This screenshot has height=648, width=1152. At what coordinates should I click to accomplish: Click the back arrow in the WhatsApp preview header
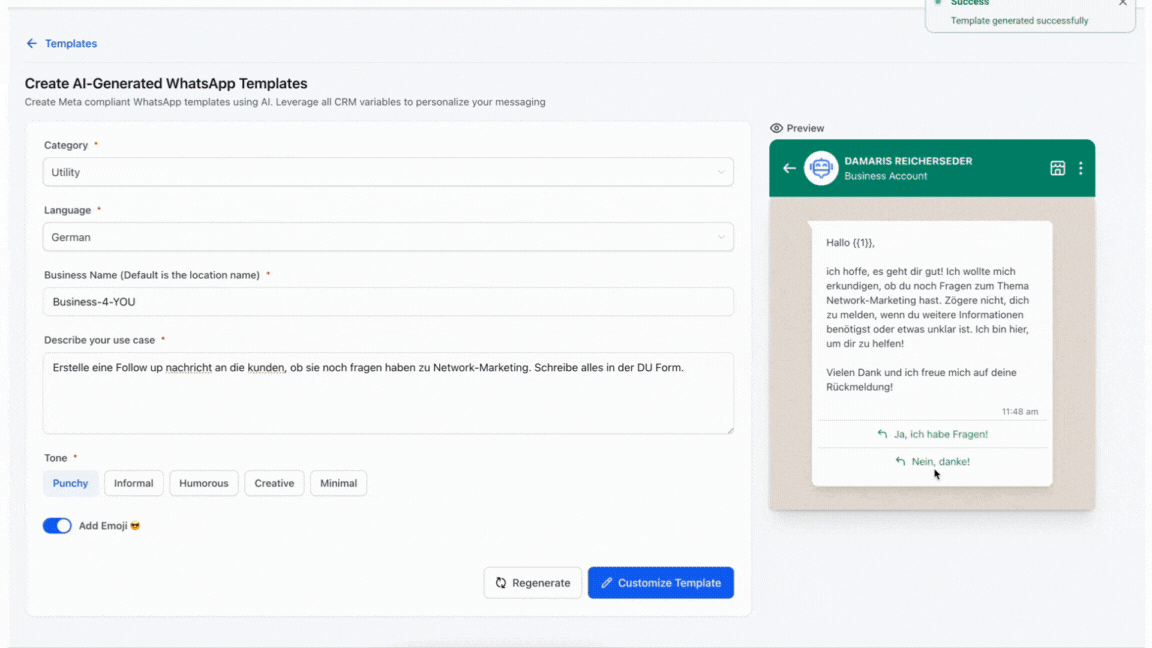(789, 168)
